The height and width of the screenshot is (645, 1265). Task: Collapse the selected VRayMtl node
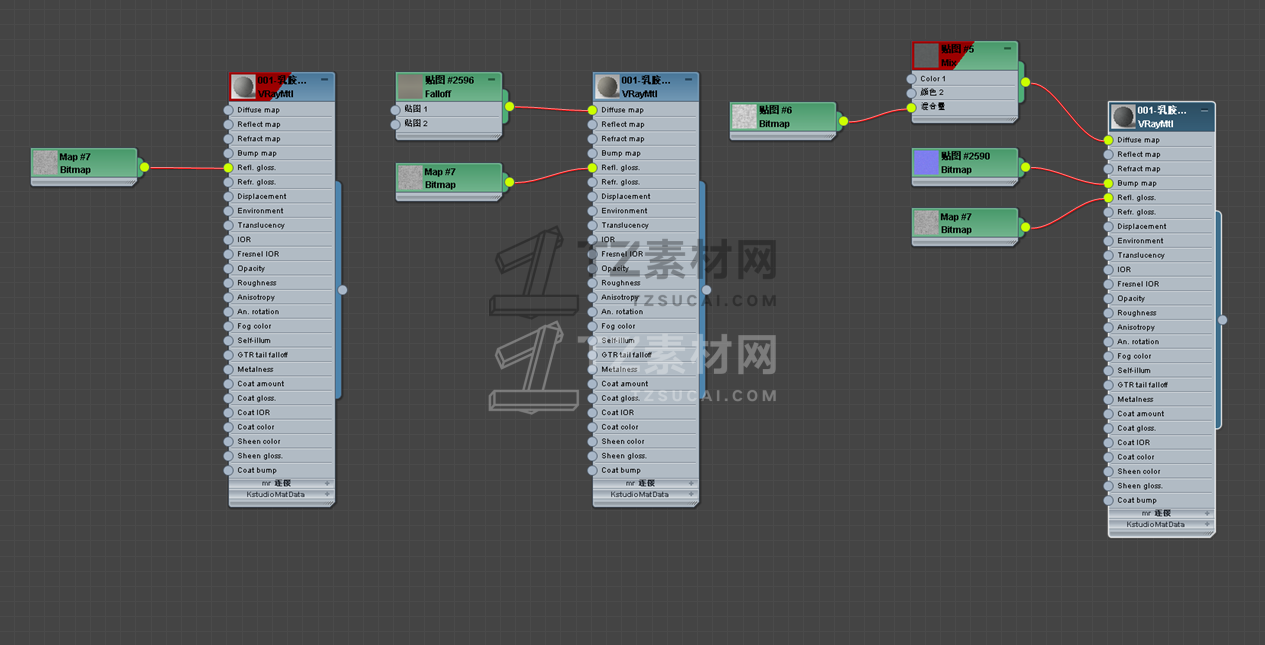(x=1204, y=111)
